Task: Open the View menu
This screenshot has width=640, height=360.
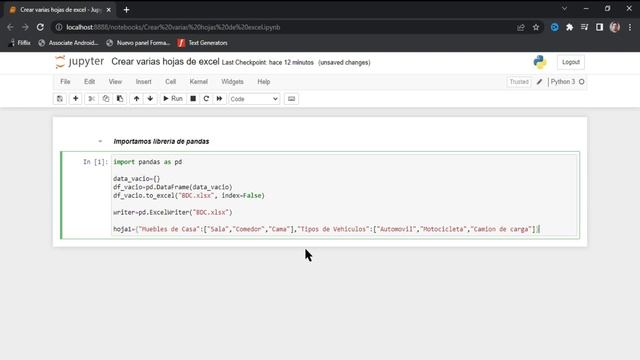Action: 115,82
